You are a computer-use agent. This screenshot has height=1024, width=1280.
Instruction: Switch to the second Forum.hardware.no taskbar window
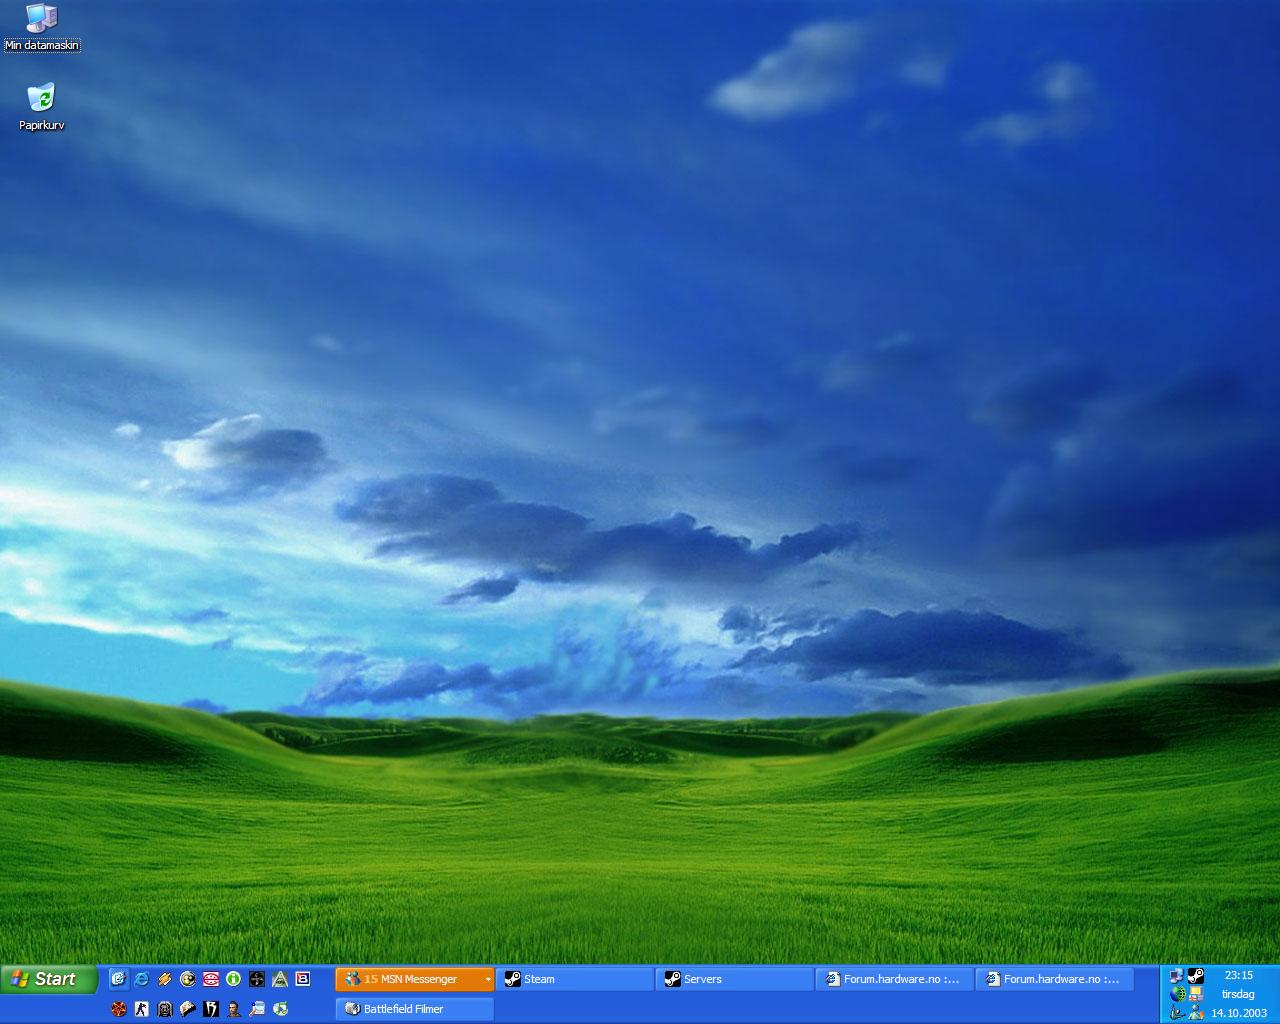[1055, 979]
